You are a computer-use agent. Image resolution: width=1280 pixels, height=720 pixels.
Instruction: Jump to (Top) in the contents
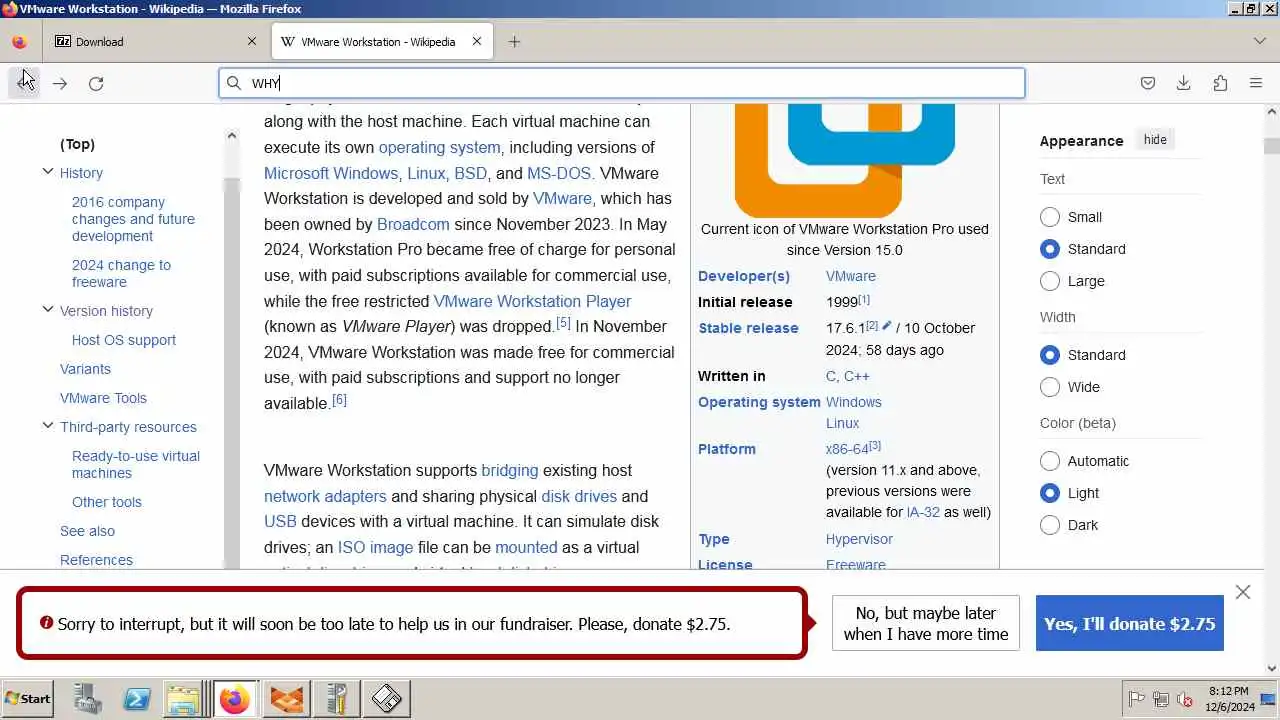coord(77,144)
